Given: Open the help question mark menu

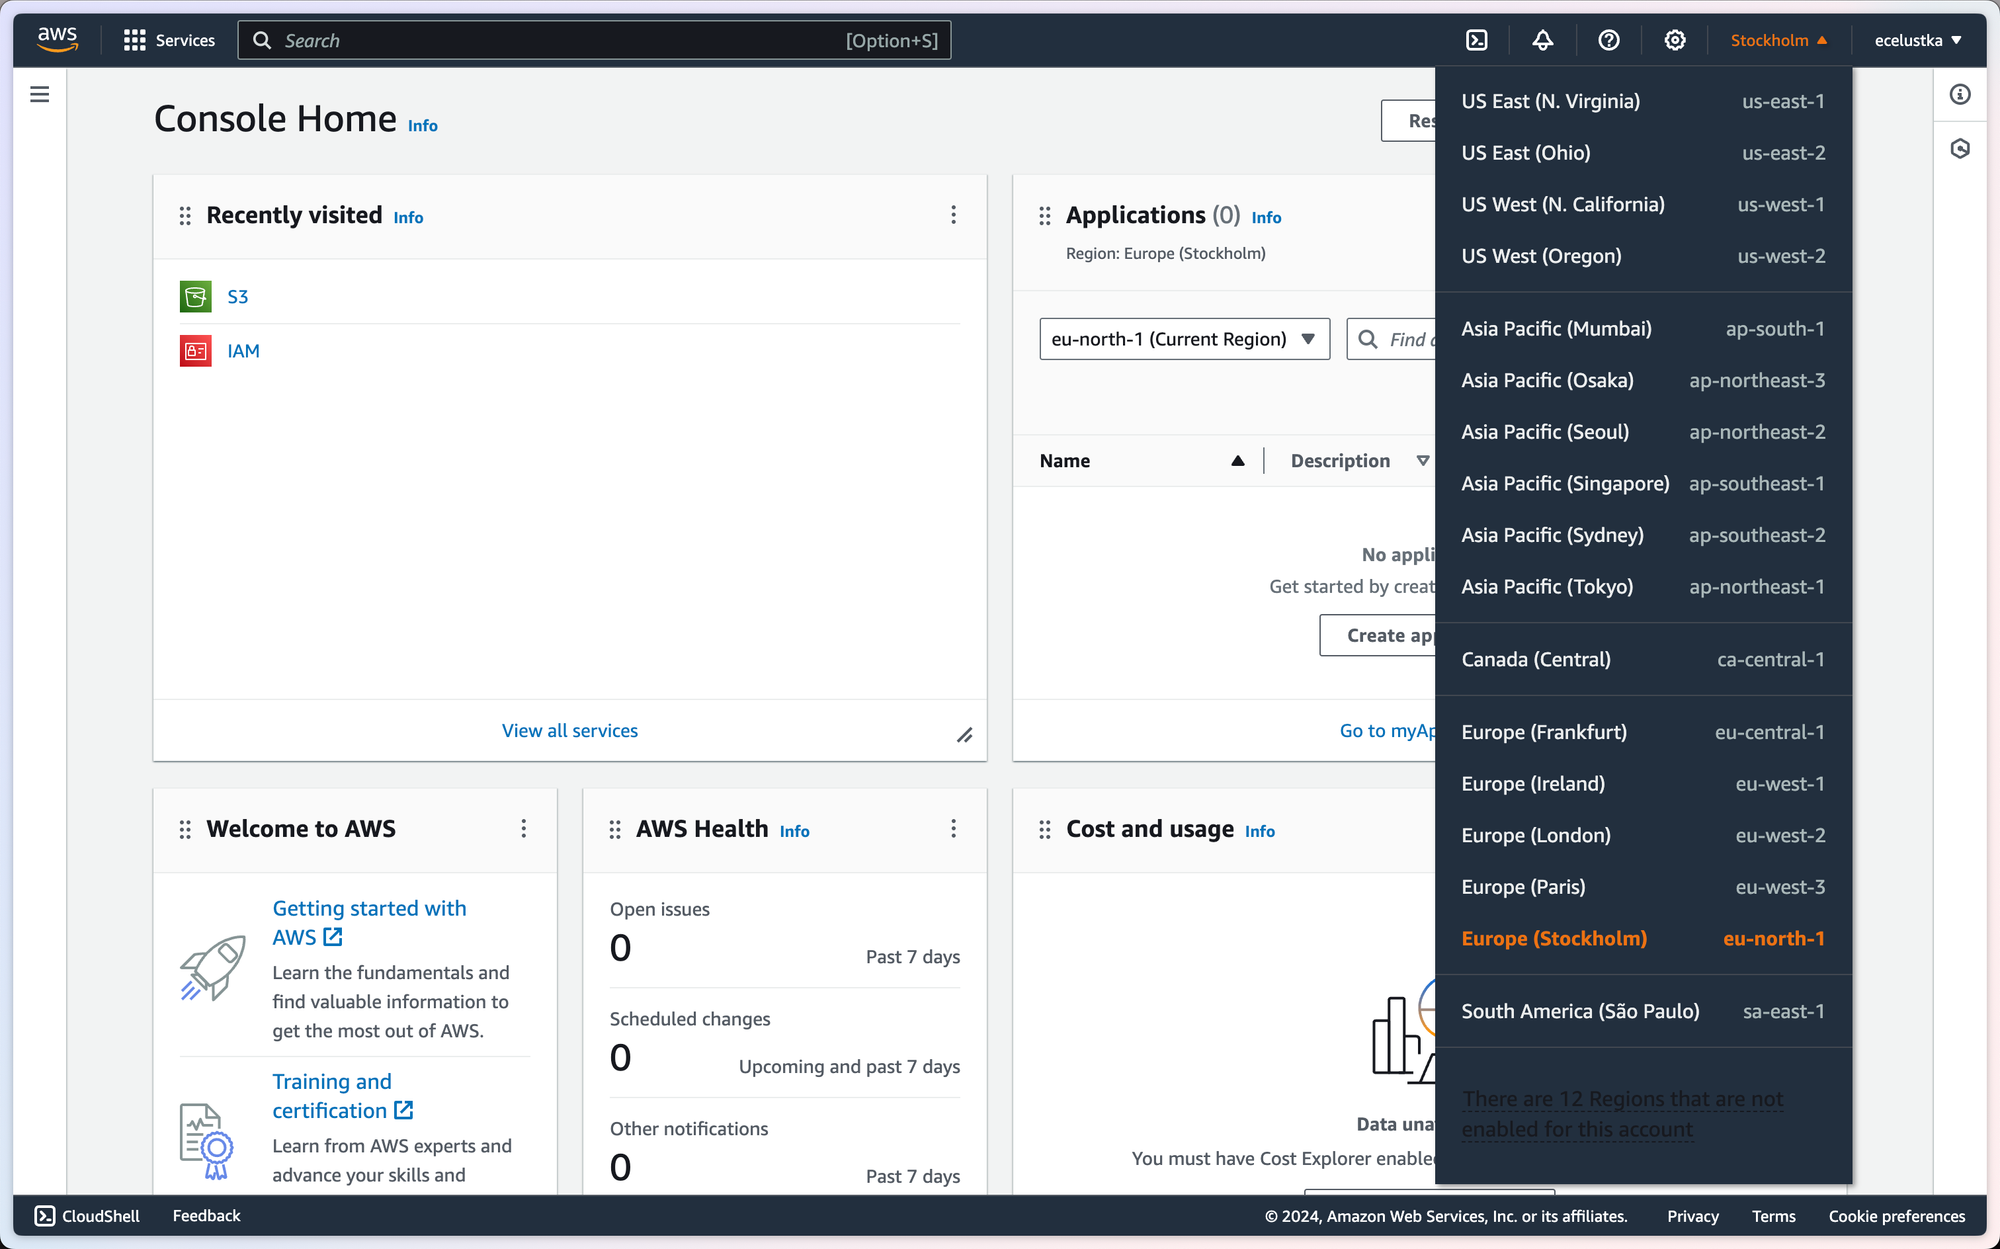Looking at the screenshot, I should (1609, 40).
